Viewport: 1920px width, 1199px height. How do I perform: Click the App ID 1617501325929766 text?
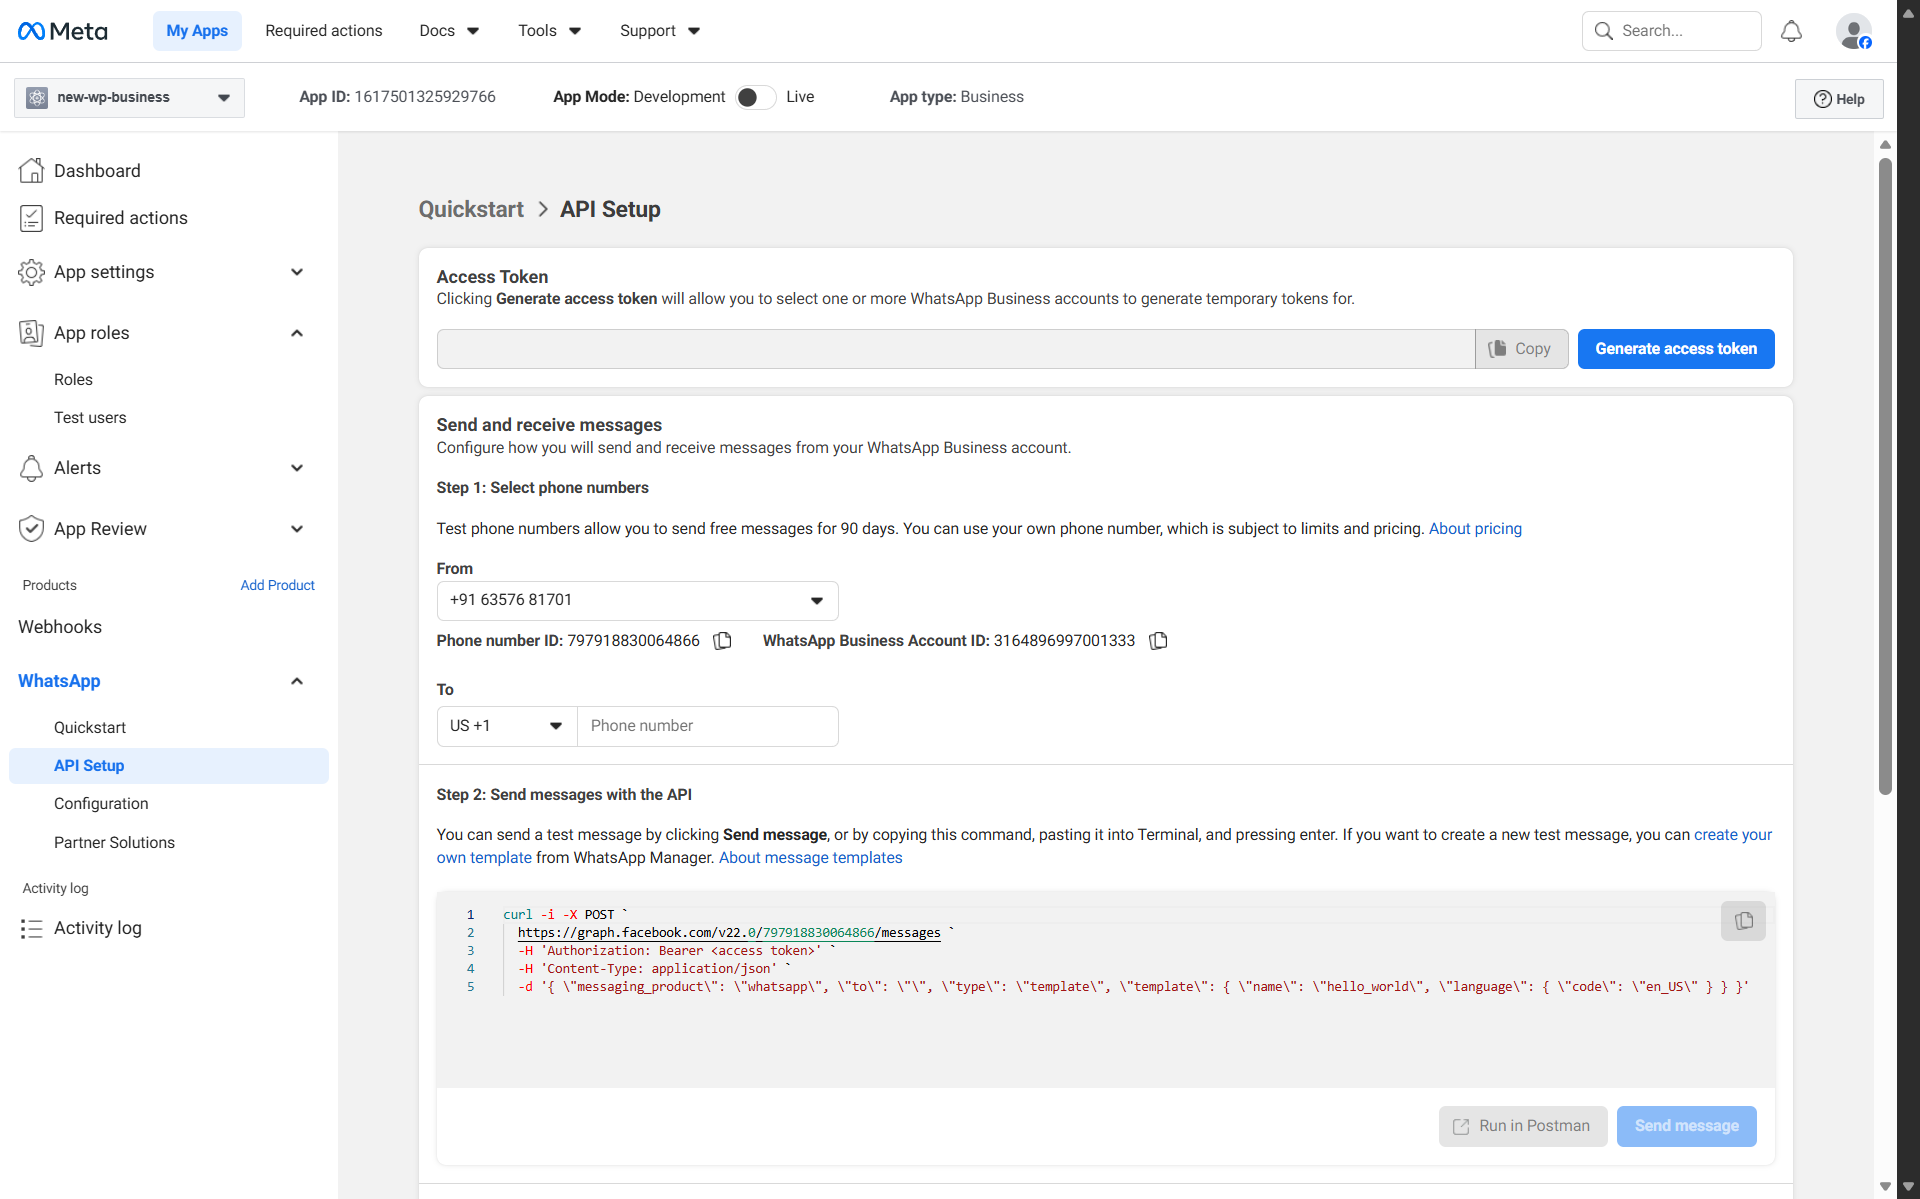pyautogui.click(x=397, y=97)
